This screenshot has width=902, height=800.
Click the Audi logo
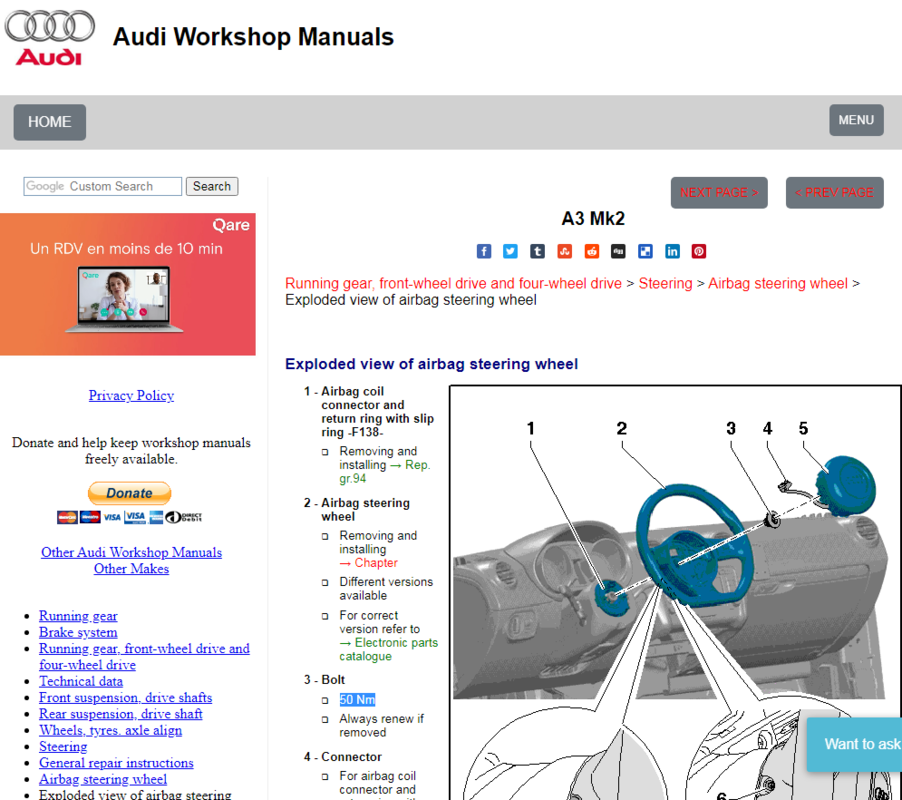pos(50,38)
